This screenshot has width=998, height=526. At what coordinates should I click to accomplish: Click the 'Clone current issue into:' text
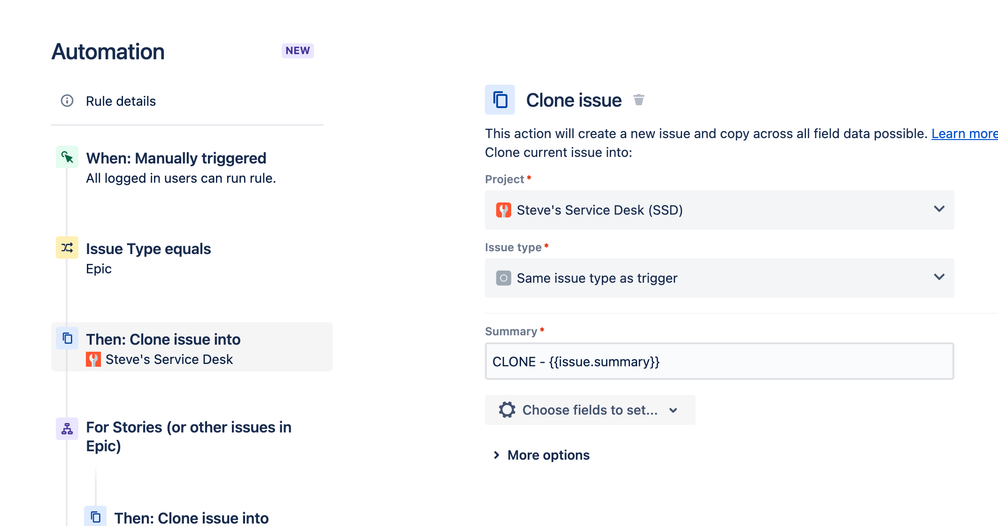(558, 152)
